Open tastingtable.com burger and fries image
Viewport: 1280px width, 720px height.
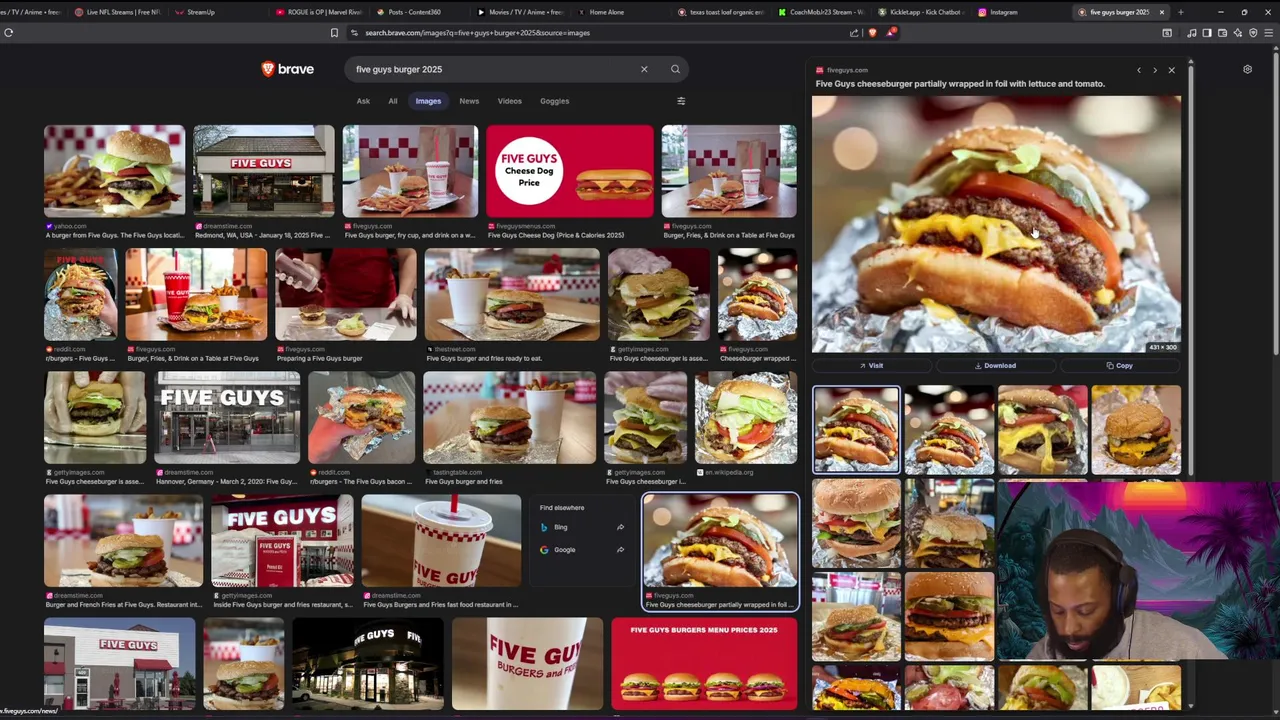click(x=510, y=418)
